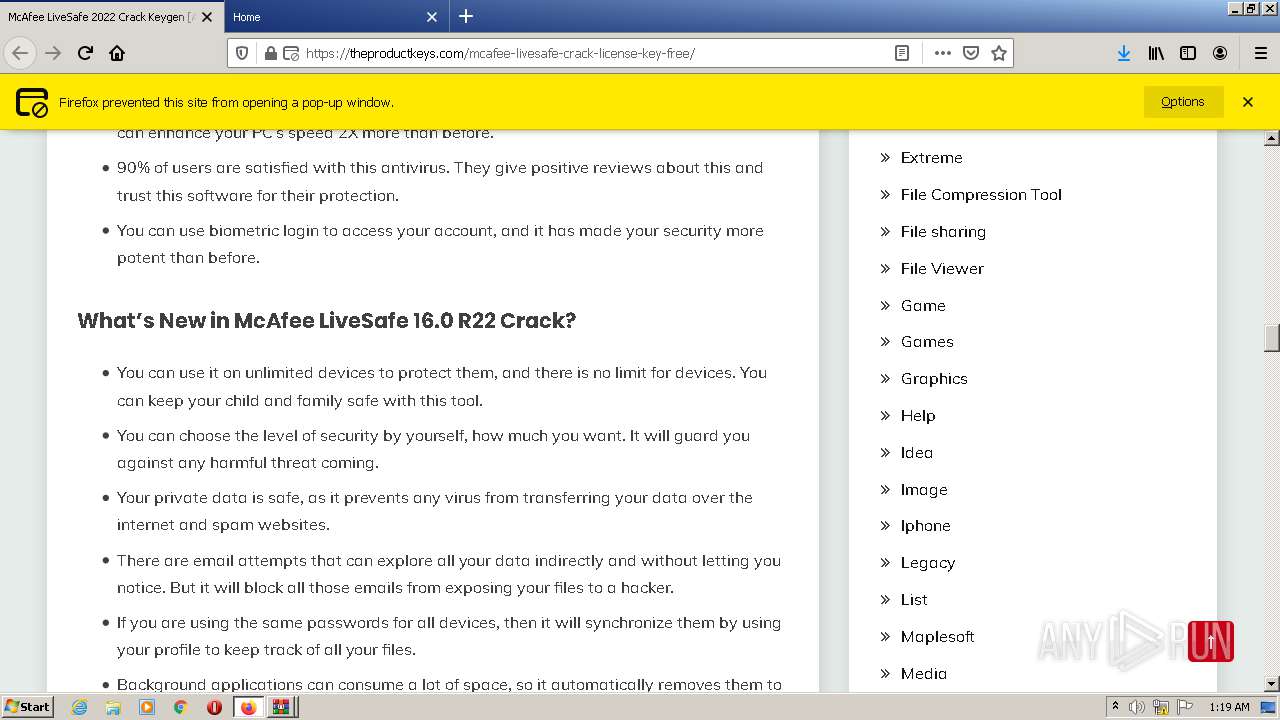Click the page vertical scrollbar thumb
1280x720 pixels.
tap(1272, 338)
